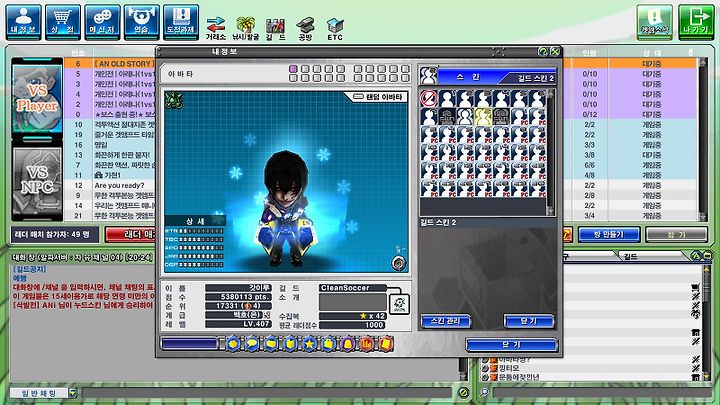Click the speech bubble hexagon badge icon
Screen dimensions: 720x405
252,343
